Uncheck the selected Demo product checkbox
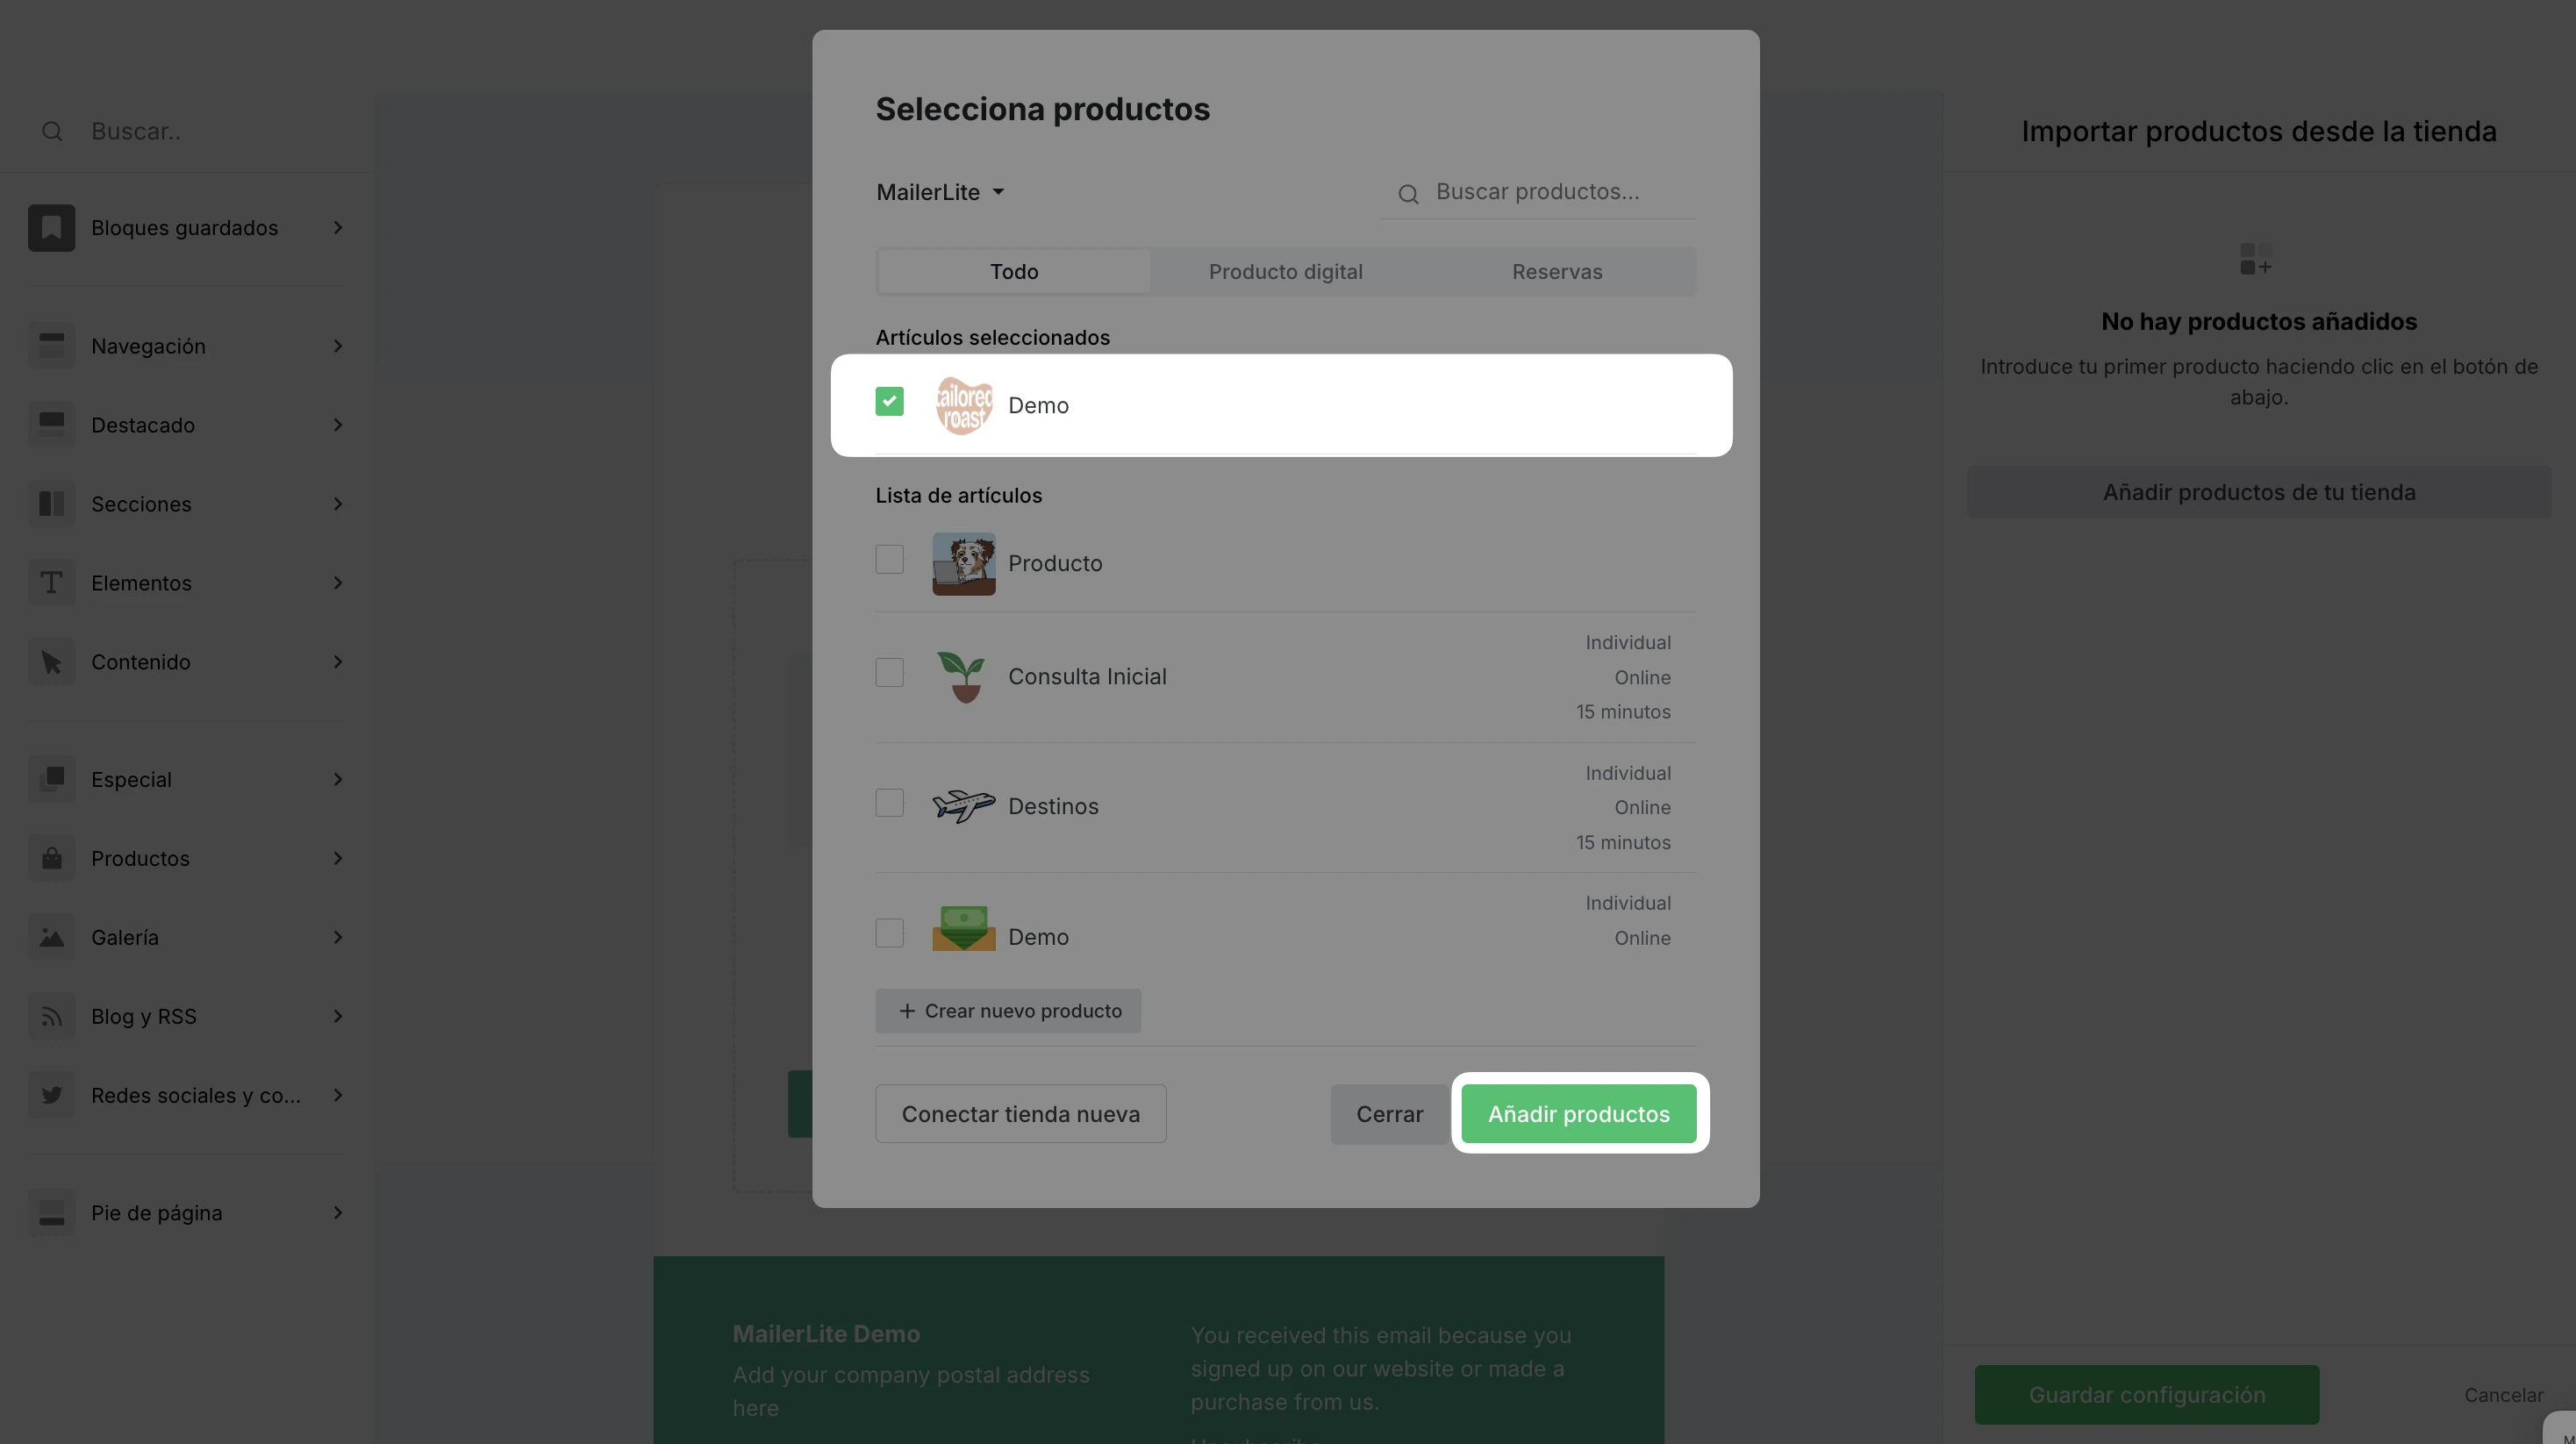Image resolution: width=2576 pixels, height=1444 pixels. pyautogui.click(x=889, y=401)
